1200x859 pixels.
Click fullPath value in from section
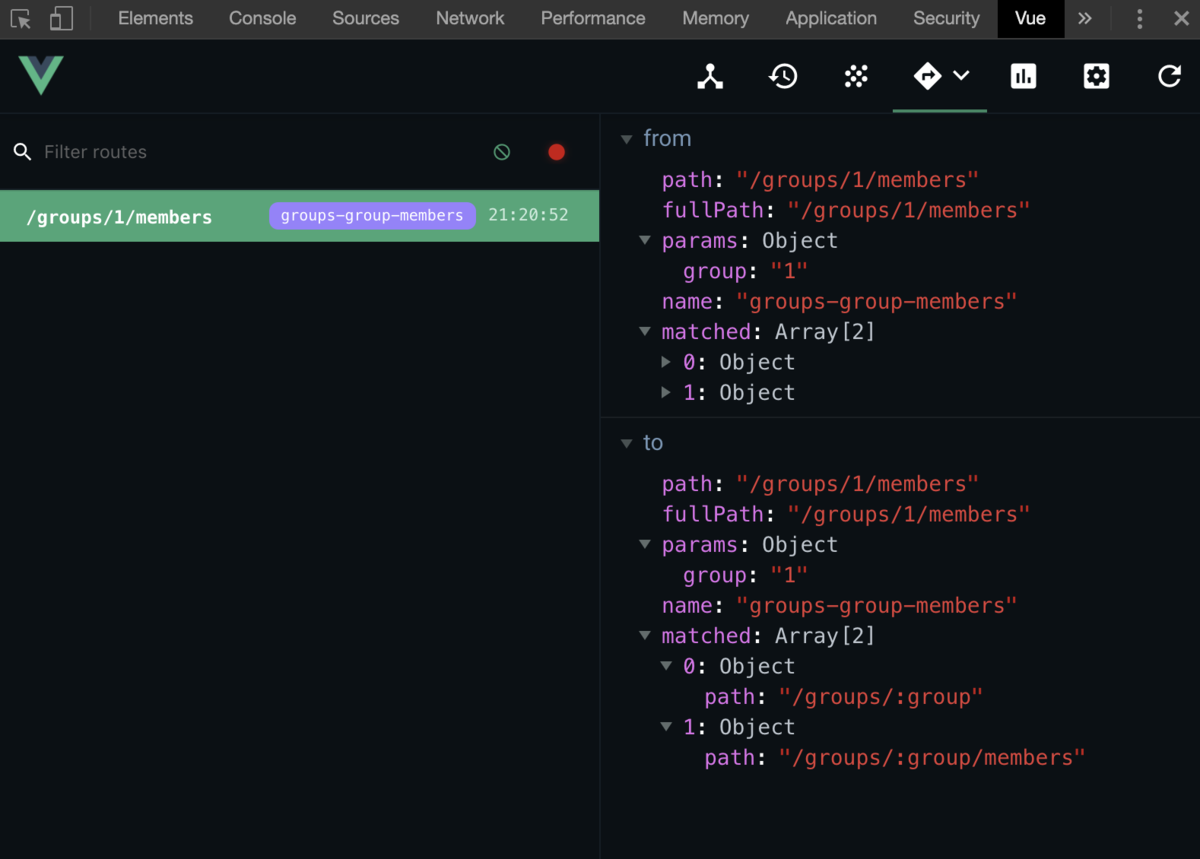(908, 210)
